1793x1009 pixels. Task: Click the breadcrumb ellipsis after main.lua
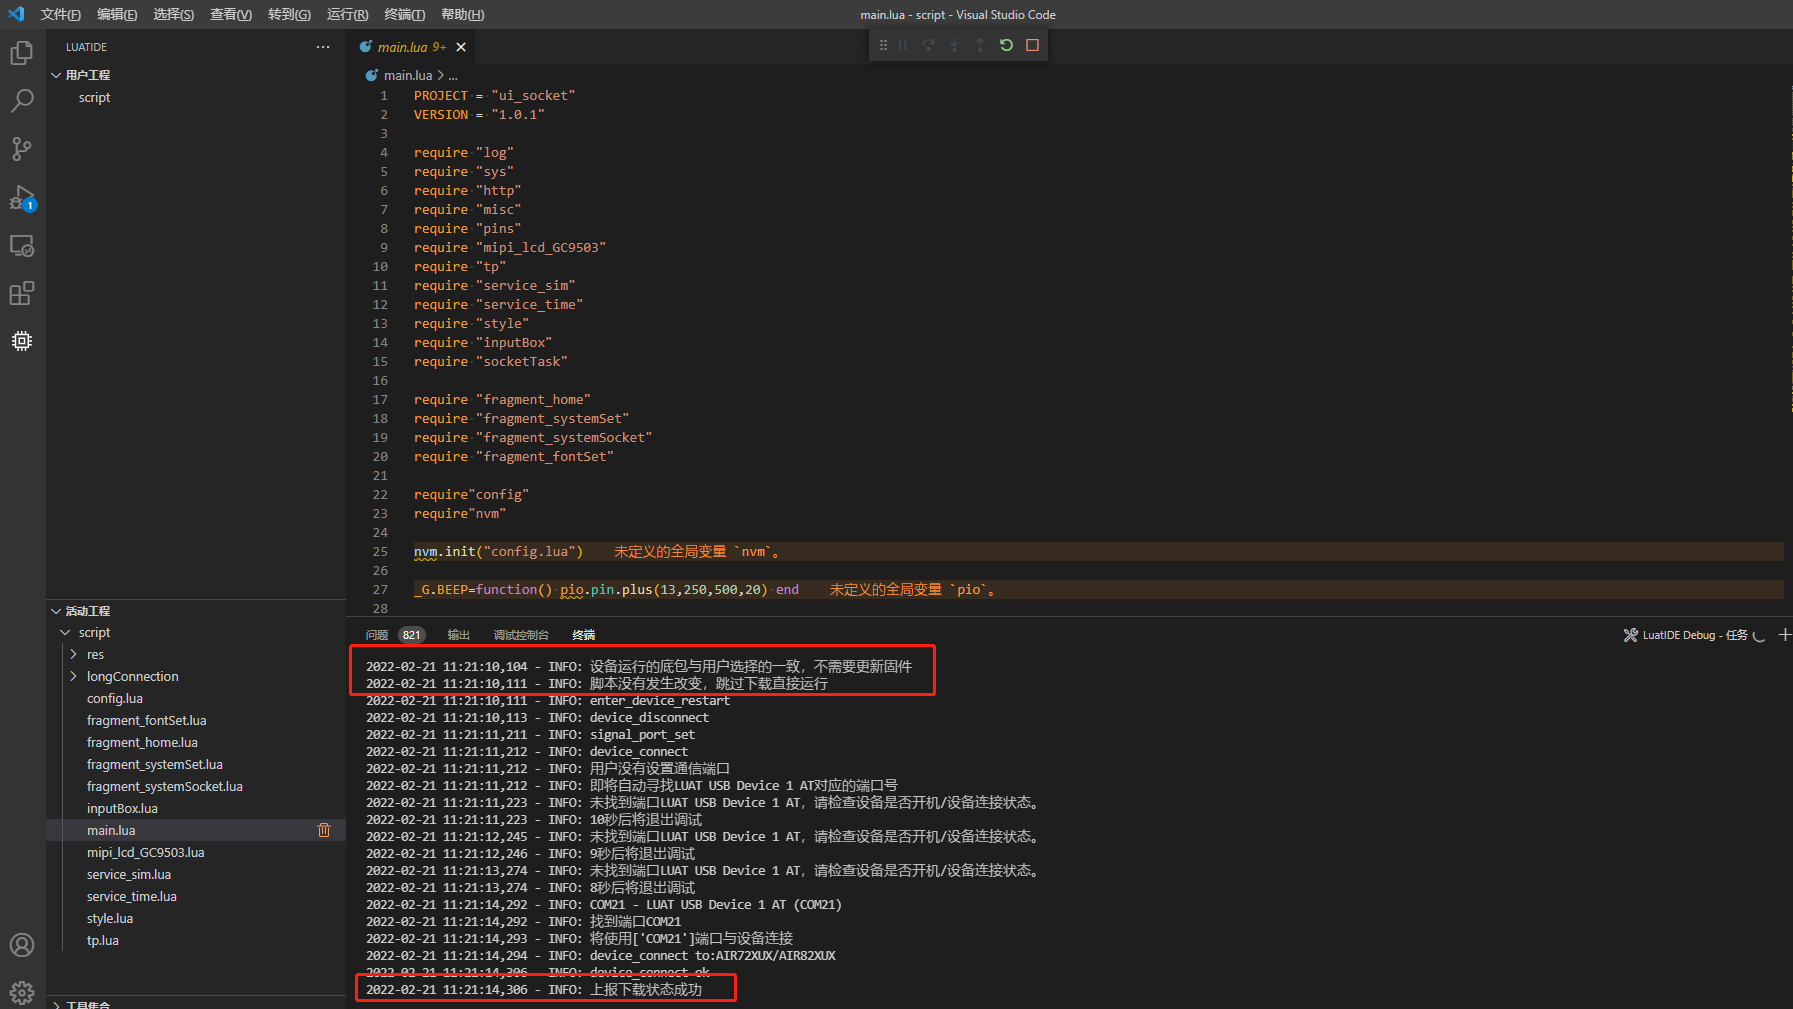tap(453, 75)
